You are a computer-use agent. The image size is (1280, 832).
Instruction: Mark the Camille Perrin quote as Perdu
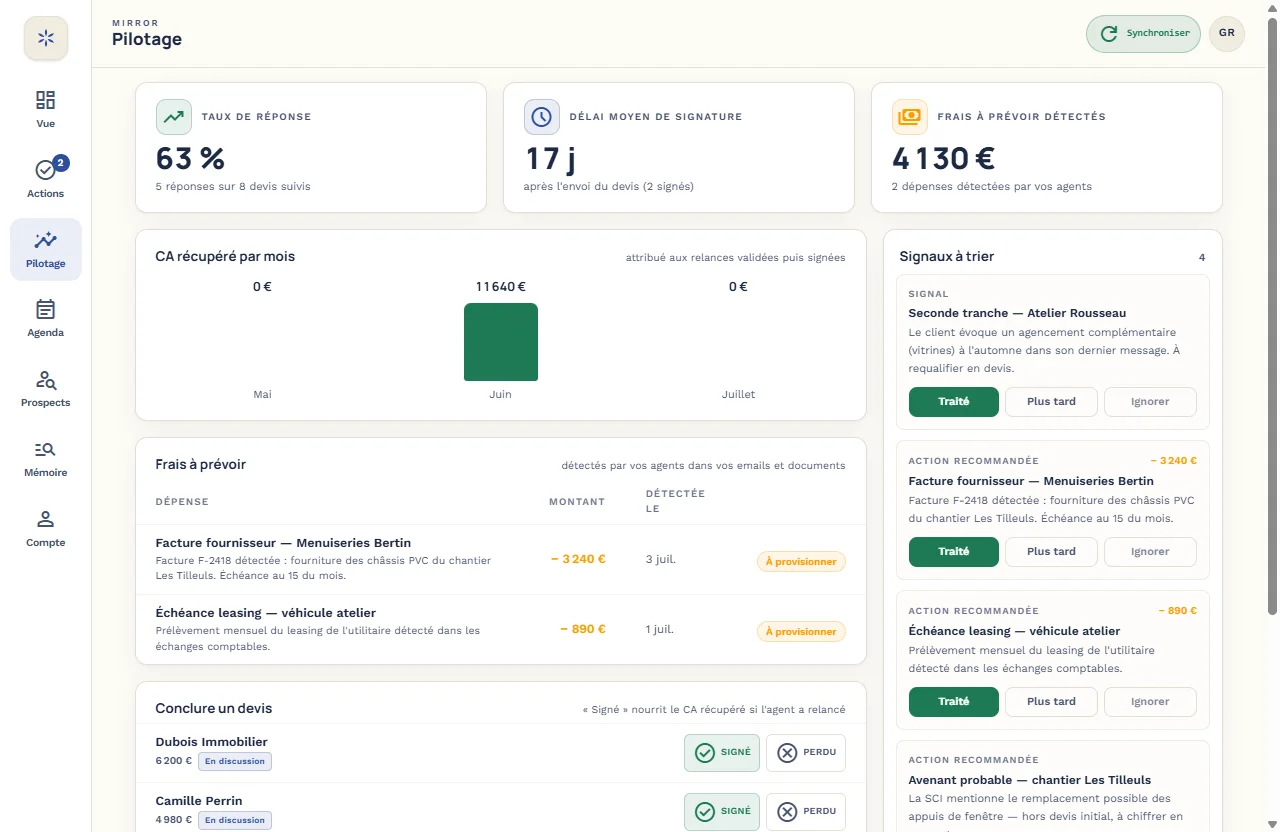pos(806,812)
